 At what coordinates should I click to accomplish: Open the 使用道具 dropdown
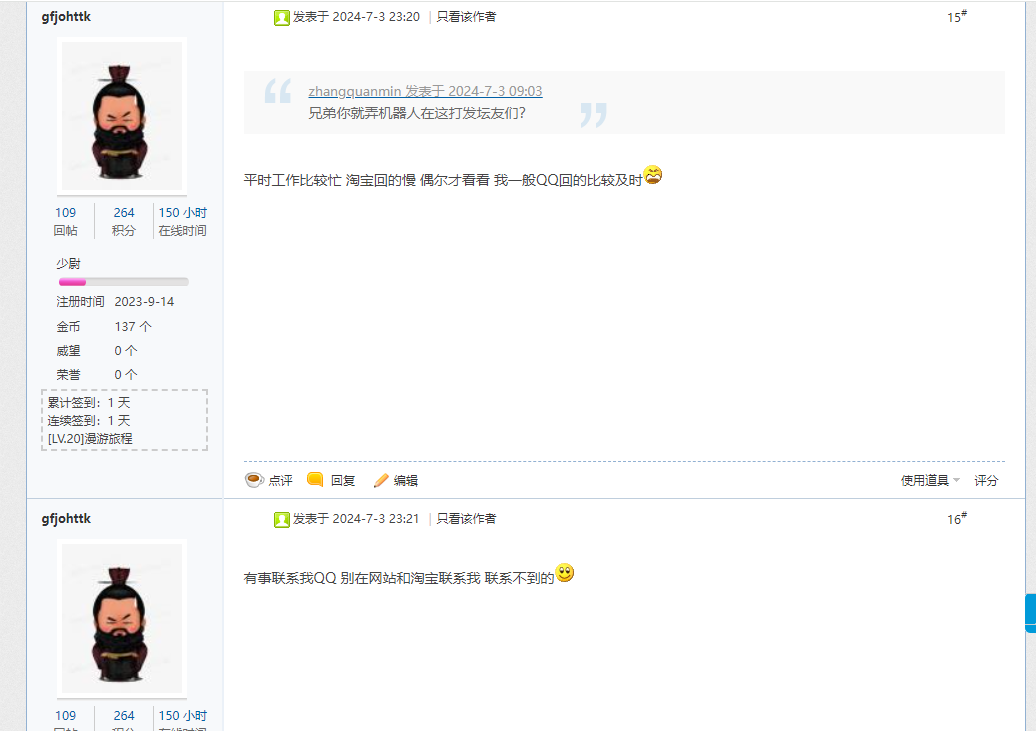pyautogui.click(x=930, y=481)
